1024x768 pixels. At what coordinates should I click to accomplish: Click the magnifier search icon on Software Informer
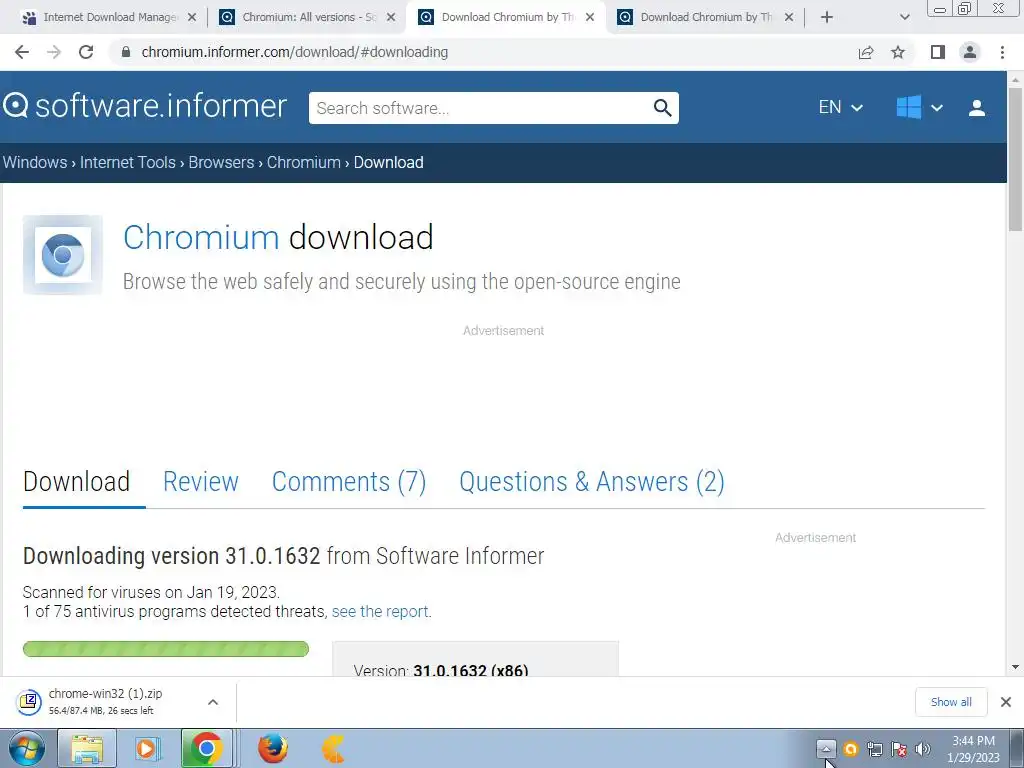pos(662,108)
